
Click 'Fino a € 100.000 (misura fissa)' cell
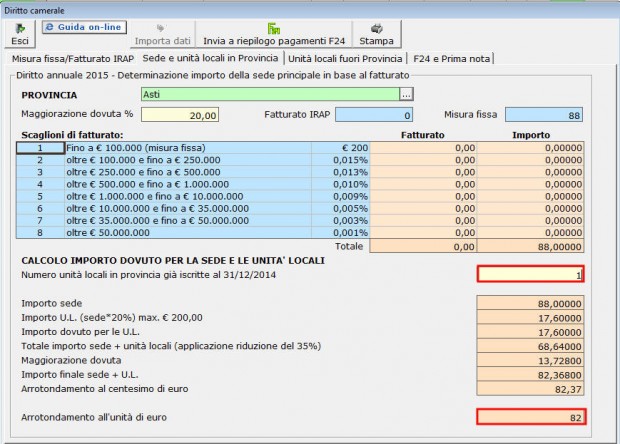(x=188, y=148)
